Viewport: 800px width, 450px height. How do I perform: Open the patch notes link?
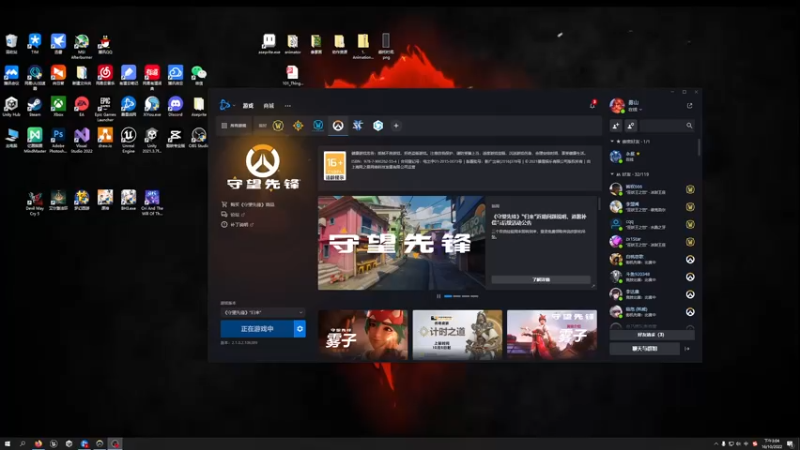point(238,224)
